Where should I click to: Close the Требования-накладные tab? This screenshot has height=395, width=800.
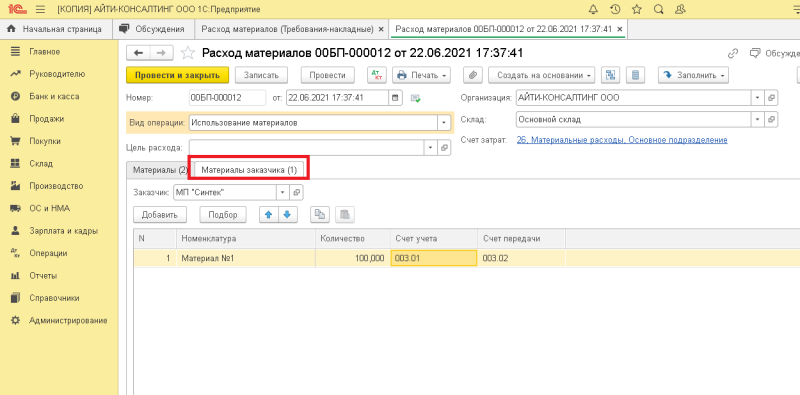click(381, 30)
